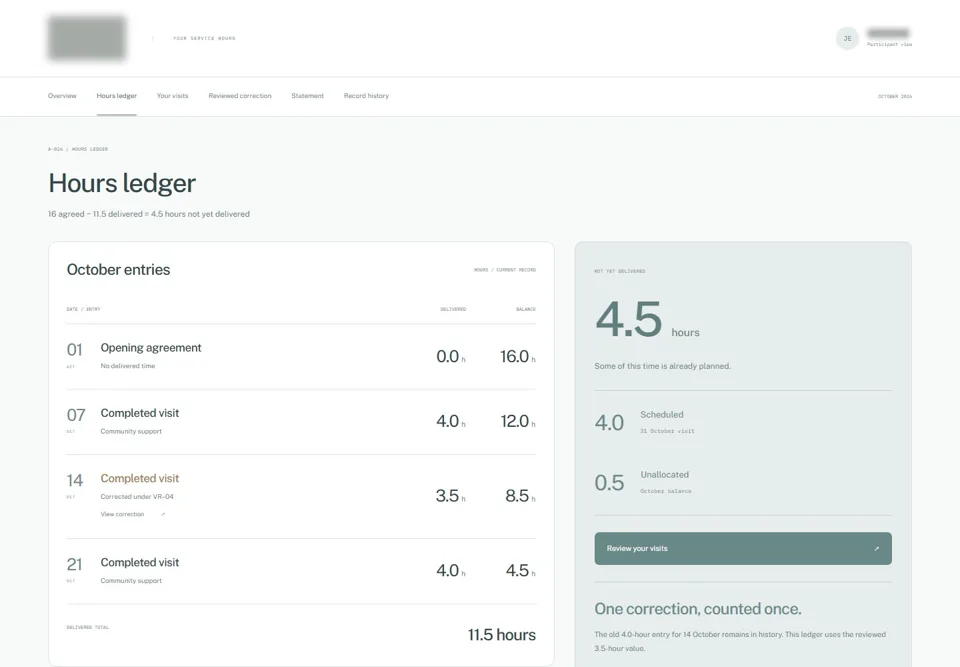The height and width of the screenshot is (667, 960).
Task: Select the 21 Oct 'Completed visit' title
Action: (x=140, y=562)
